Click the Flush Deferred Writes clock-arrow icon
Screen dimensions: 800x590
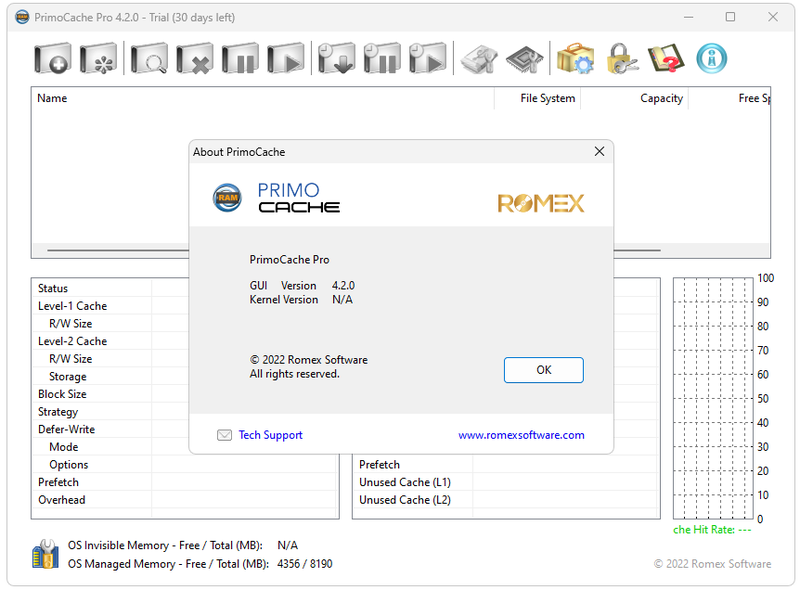[x=336, y=58]
